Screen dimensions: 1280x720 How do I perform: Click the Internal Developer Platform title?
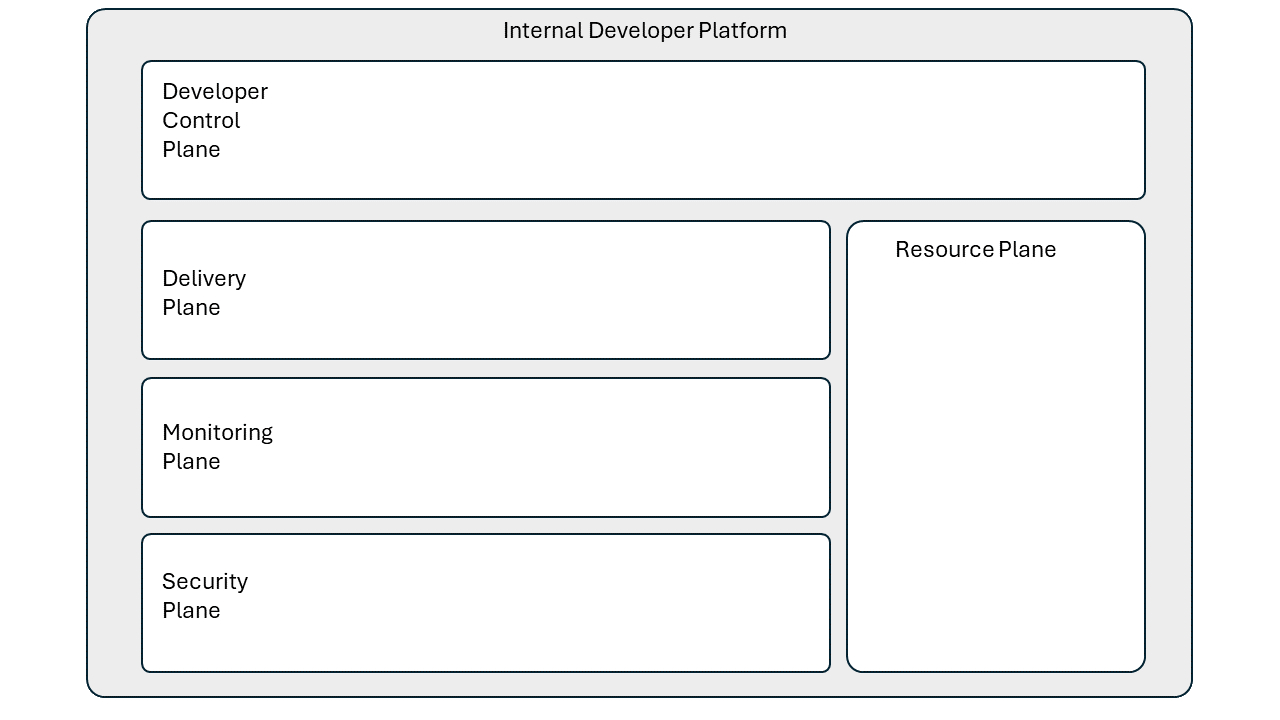pyautogui.click(x=644, y=31)
